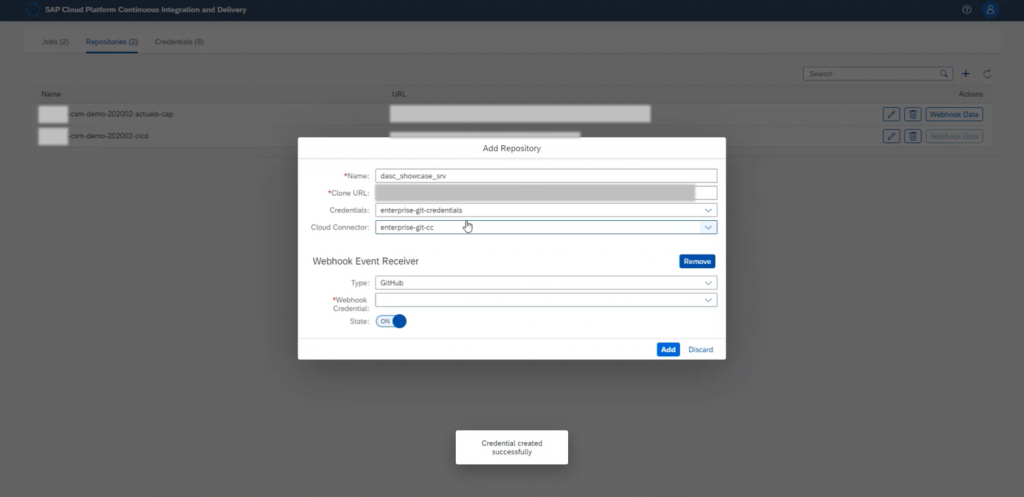Click the repository Name input field
This screenshot has height=497, width=1024.
point(546,176)
